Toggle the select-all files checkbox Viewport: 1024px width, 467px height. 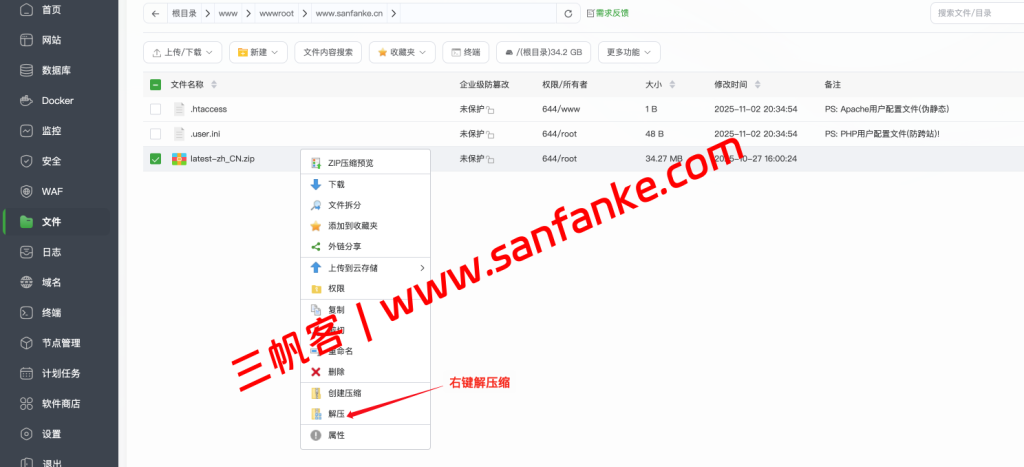coord(155,84)
